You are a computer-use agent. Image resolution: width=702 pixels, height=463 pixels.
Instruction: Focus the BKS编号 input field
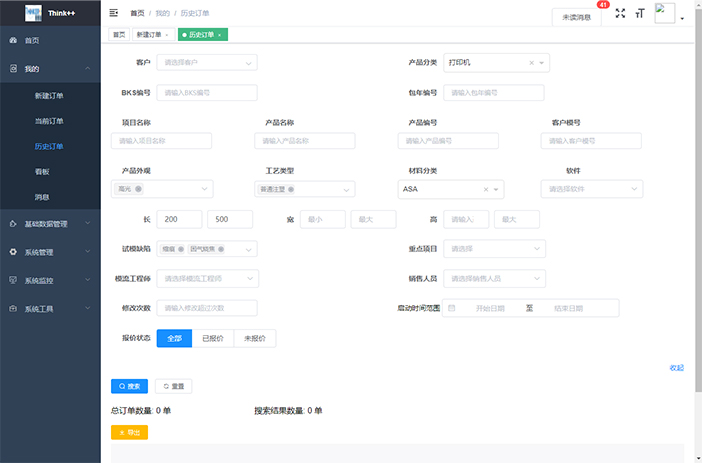[207, 93]
